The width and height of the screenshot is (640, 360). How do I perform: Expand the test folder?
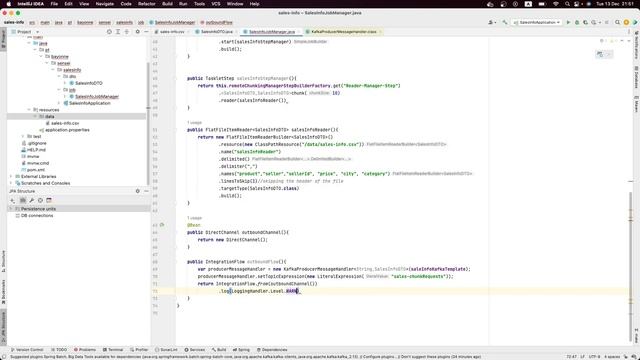click(x=23, y=136)
